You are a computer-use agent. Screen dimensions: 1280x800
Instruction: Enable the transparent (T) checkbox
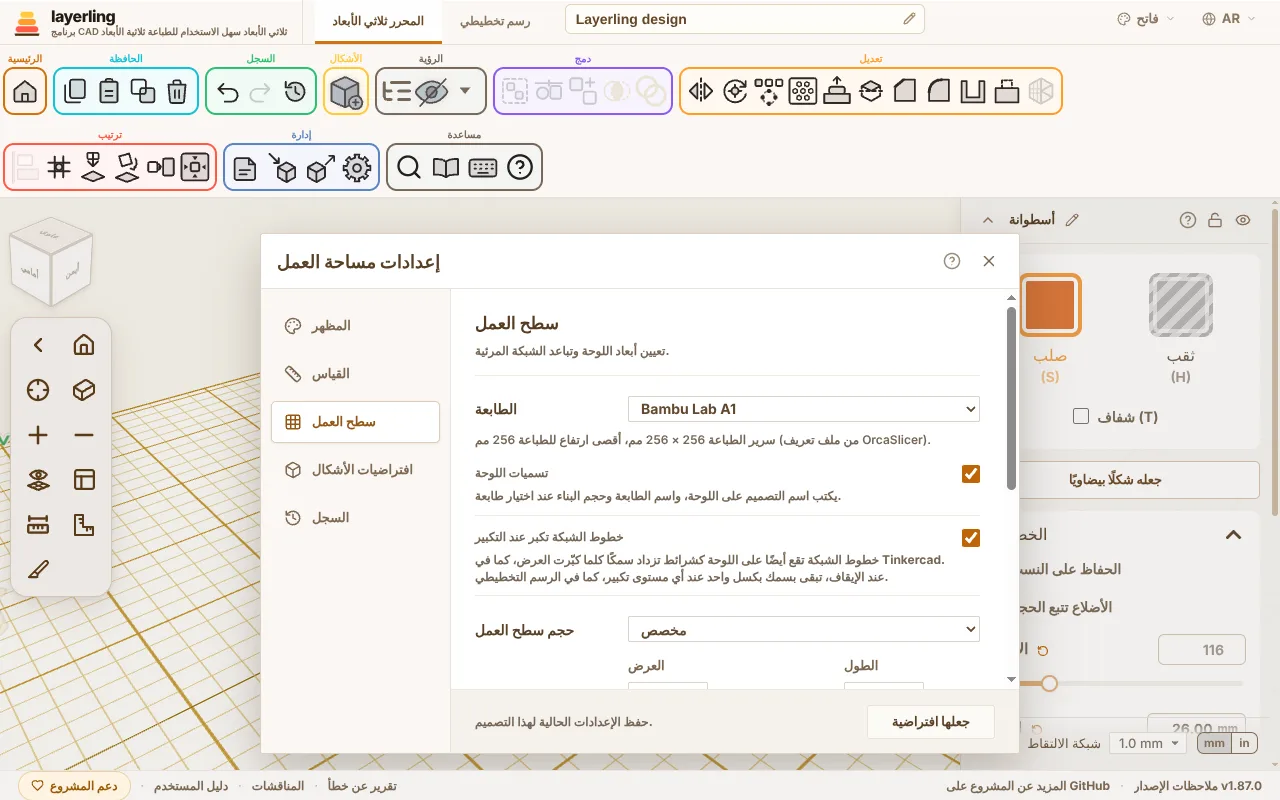[x=1080, y=416]
